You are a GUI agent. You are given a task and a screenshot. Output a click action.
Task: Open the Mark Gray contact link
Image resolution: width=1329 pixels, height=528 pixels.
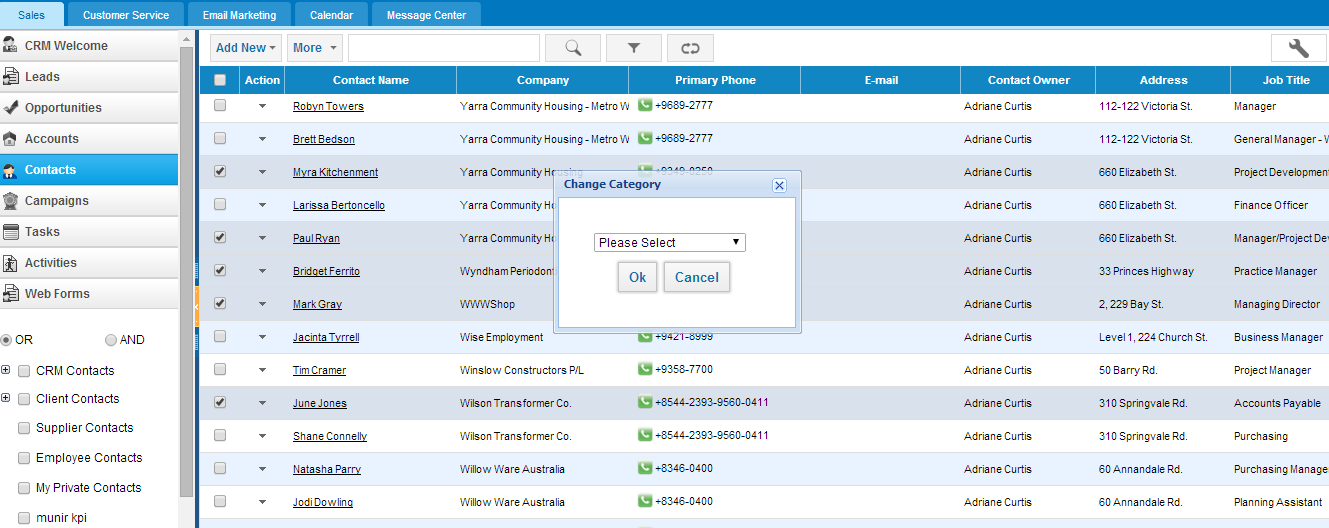click(x=317, y=304)
